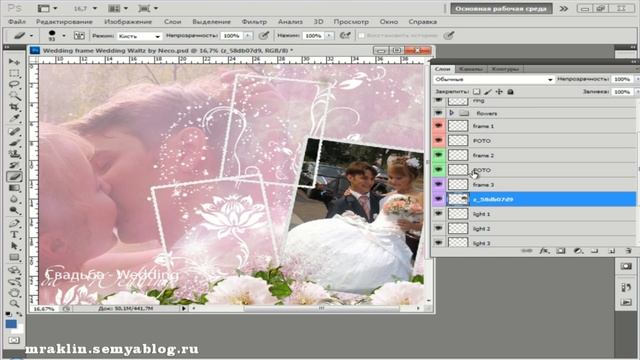Select the Brush tool

14,143
